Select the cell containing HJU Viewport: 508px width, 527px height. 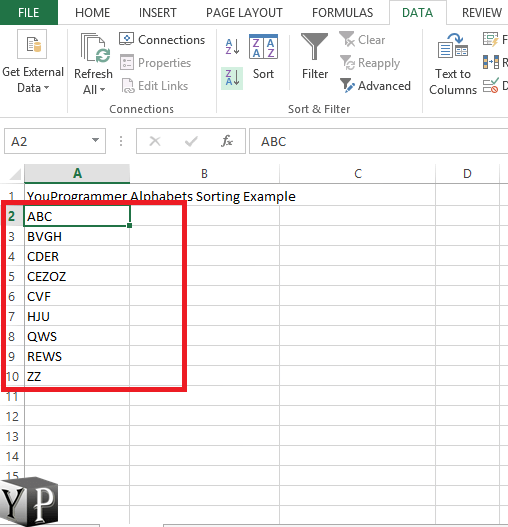[77, 316]
